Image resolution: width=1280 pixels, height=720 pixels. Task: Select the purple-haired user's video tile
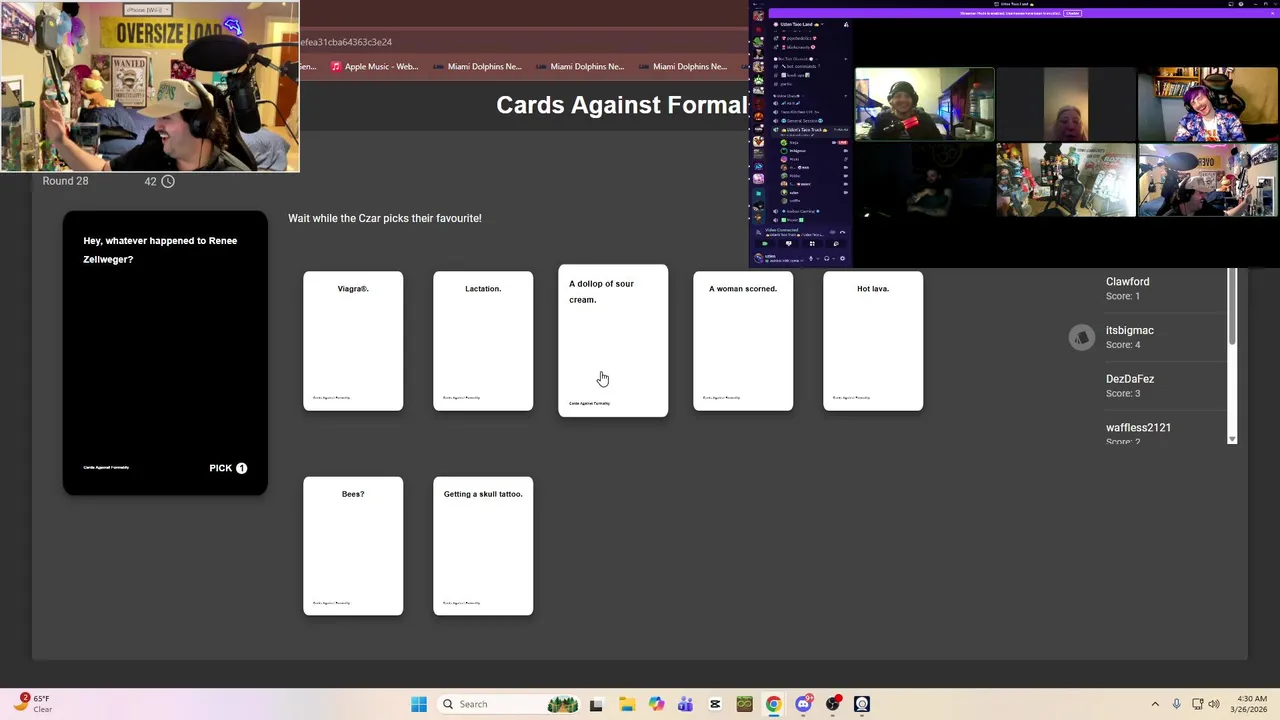[x=1207, y=104]
